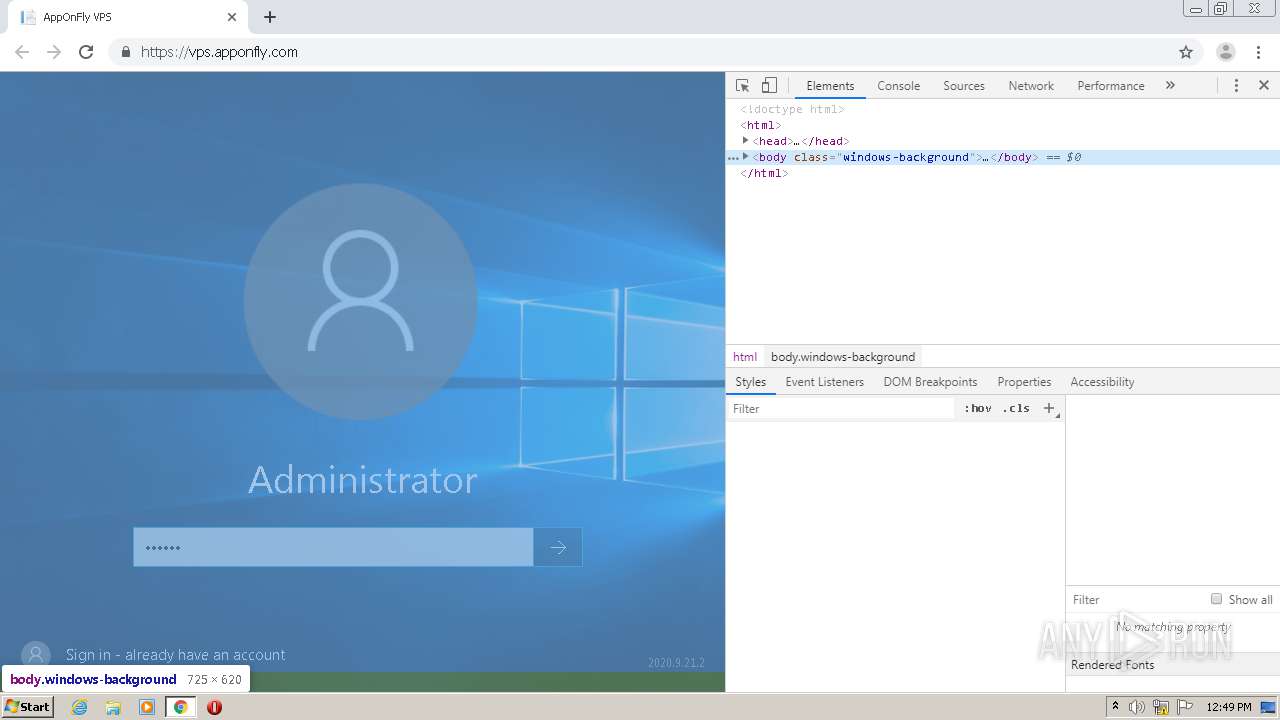Go forward in browser history
Viewport: 1280px width, 720px height.
[54, 52]
